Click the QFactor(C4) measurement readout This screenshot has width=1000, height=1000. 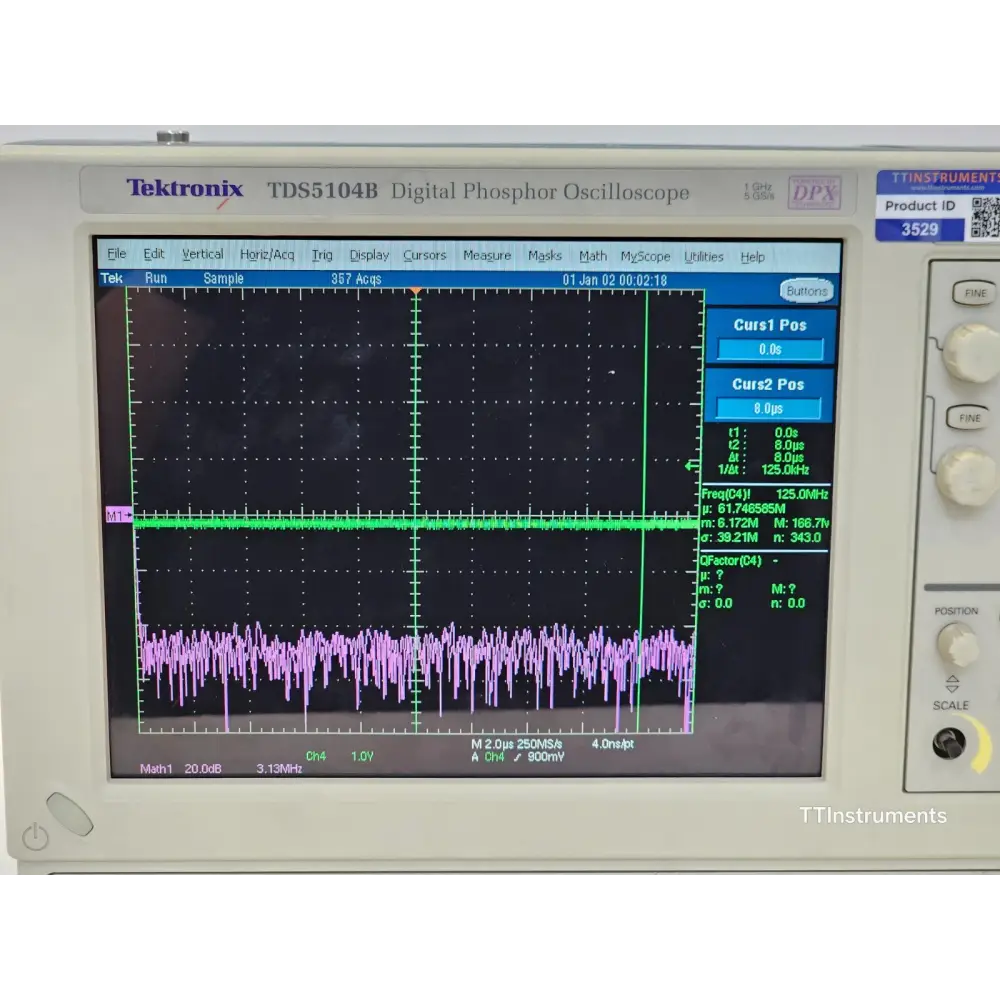(739, 561)
